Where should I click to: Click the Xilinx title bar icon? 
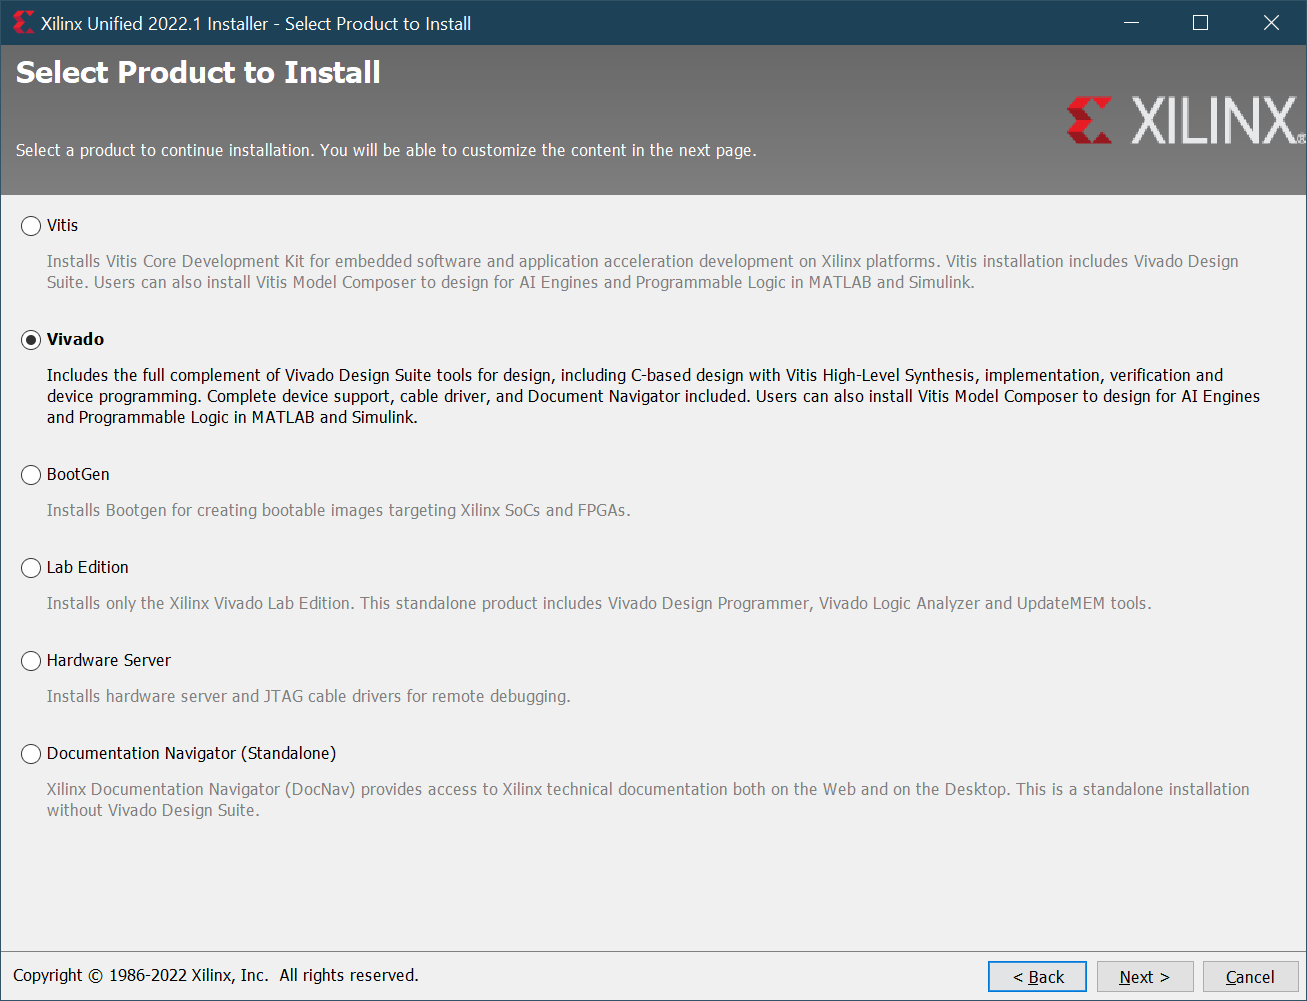23,23
